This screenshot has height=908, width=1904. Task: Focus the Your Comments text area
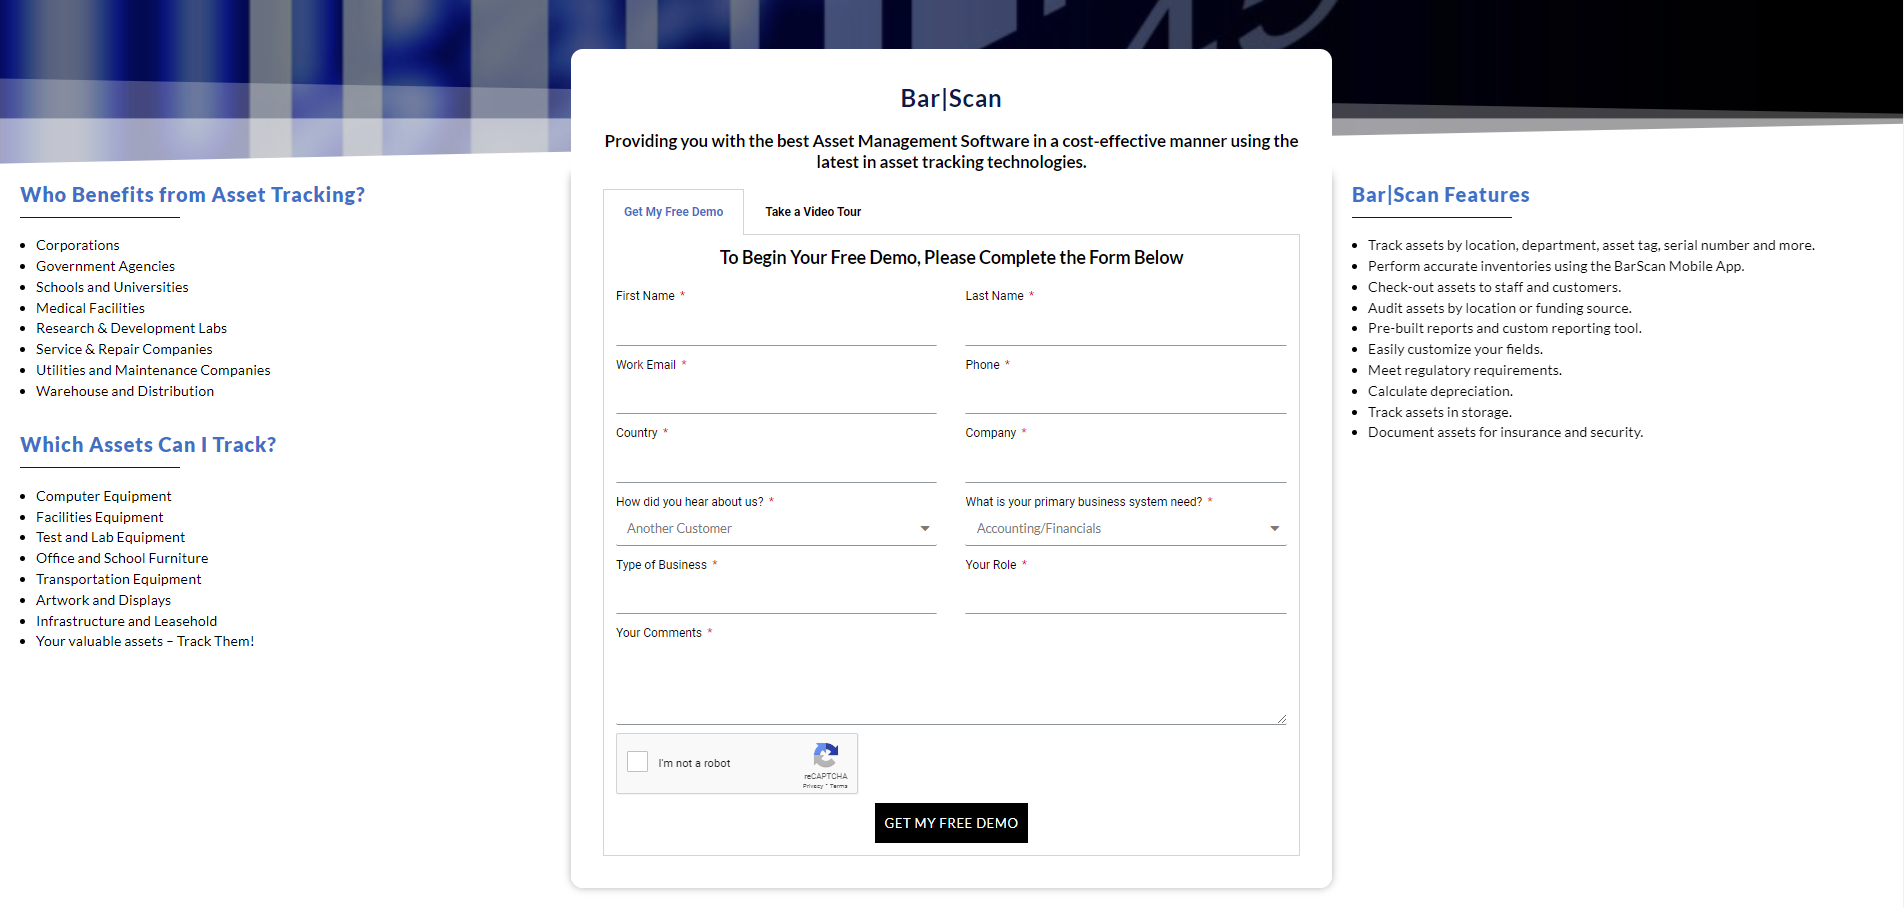point(951,684)
